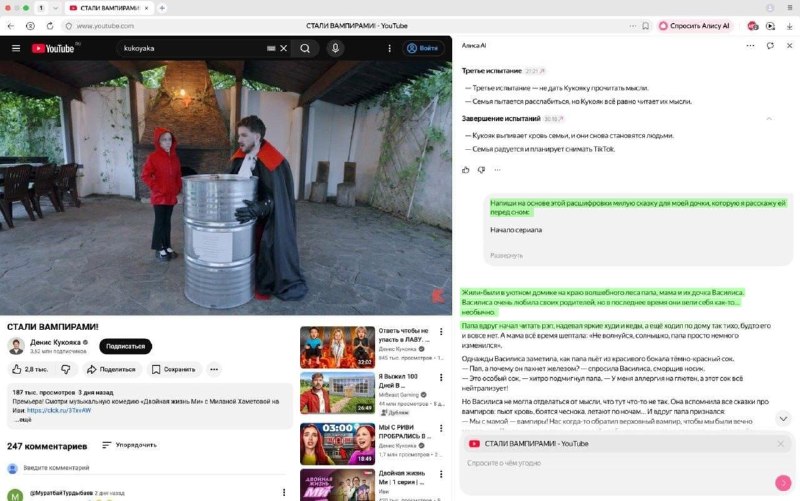This screenshot has height=501, width=800.
Task: Click the red extension icon in browser toolbar
Action: (x=753, y=26)
